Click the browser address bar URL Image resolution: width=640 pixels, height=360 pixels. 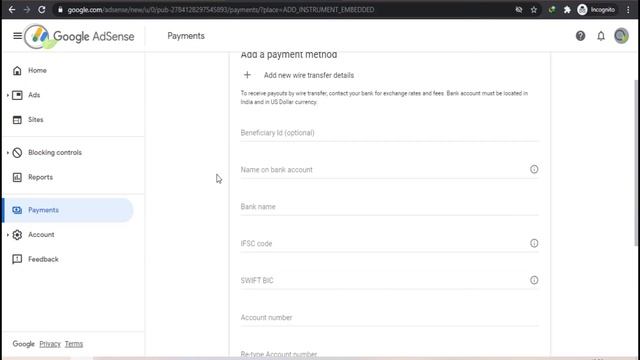pos(221,10)
